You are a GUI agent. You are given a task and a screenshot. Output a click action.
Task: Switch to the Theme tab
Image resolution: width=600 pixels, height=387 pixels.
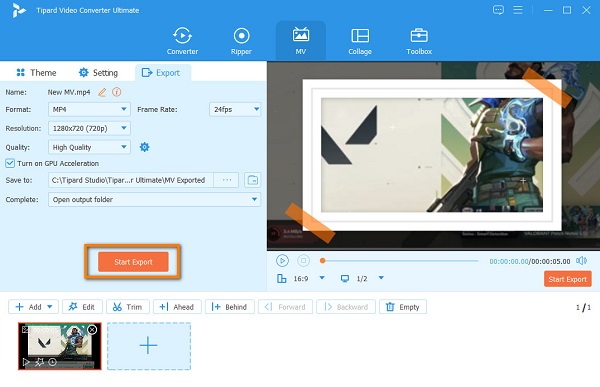[36, 73]
